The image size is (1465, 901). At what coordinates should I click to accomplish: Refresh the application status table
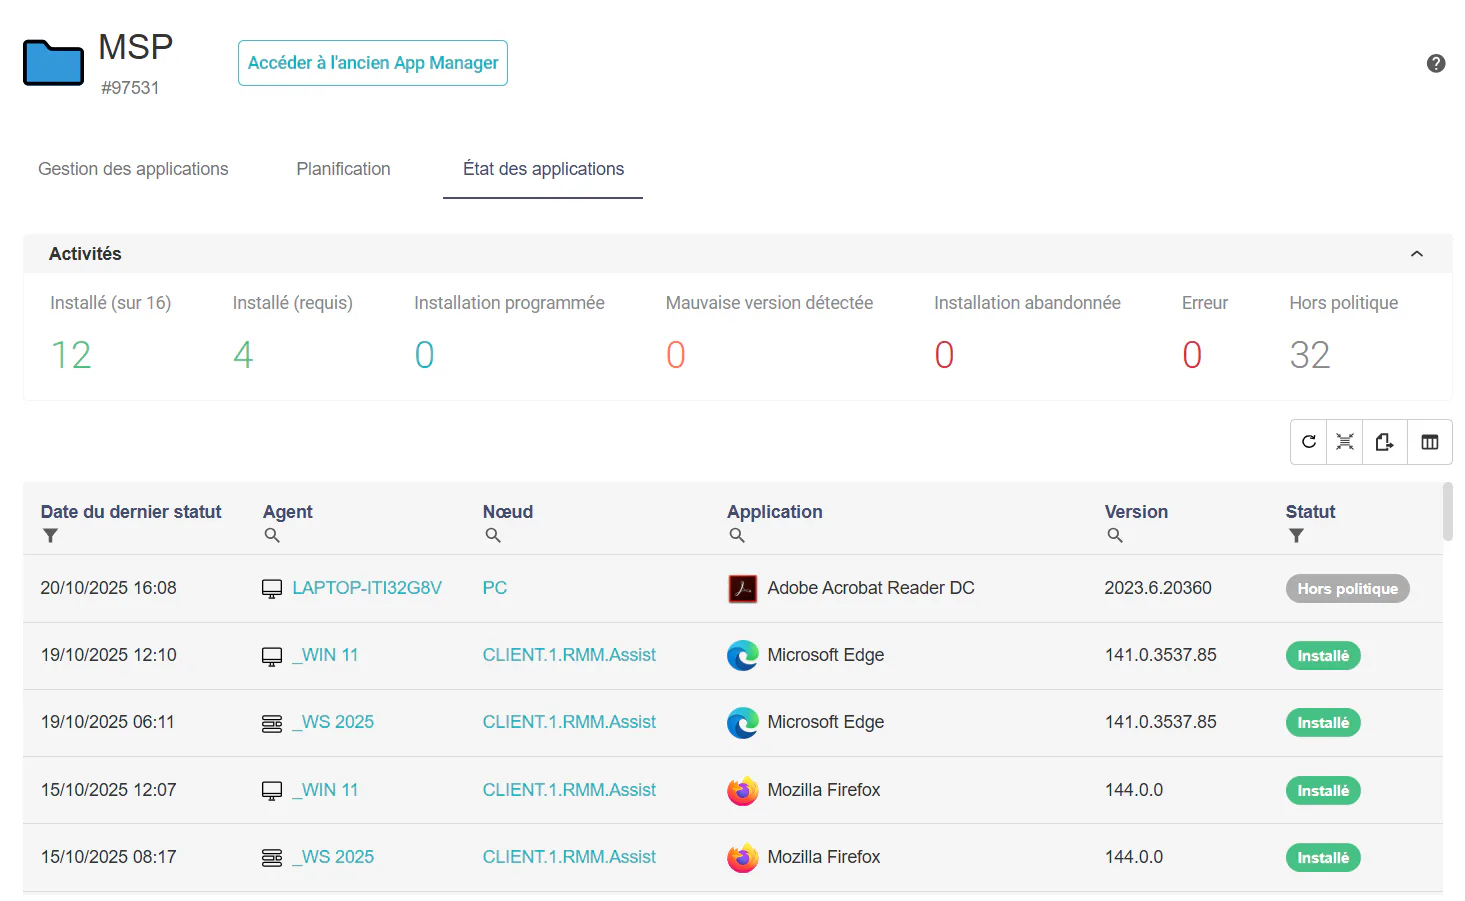(1308, 442)
